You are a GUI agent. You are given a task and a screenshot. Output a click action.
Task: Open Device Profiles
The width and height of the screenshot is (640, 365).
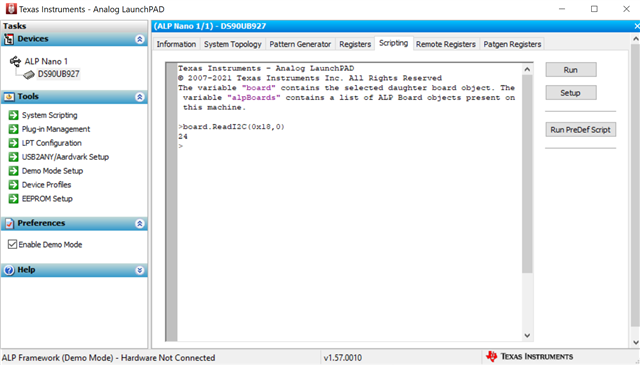pos(47,185)
